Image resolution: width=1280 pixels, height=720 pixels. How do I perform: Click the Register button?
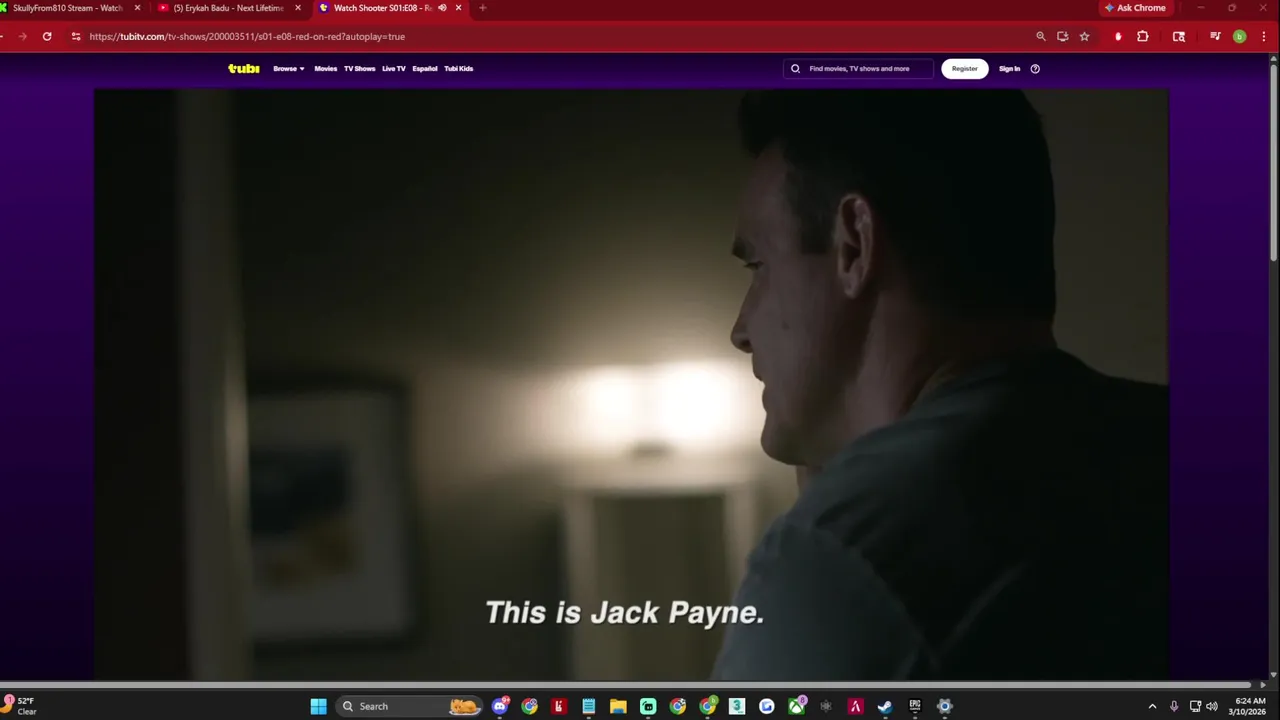pyautogui.click(x=965, y=69)
